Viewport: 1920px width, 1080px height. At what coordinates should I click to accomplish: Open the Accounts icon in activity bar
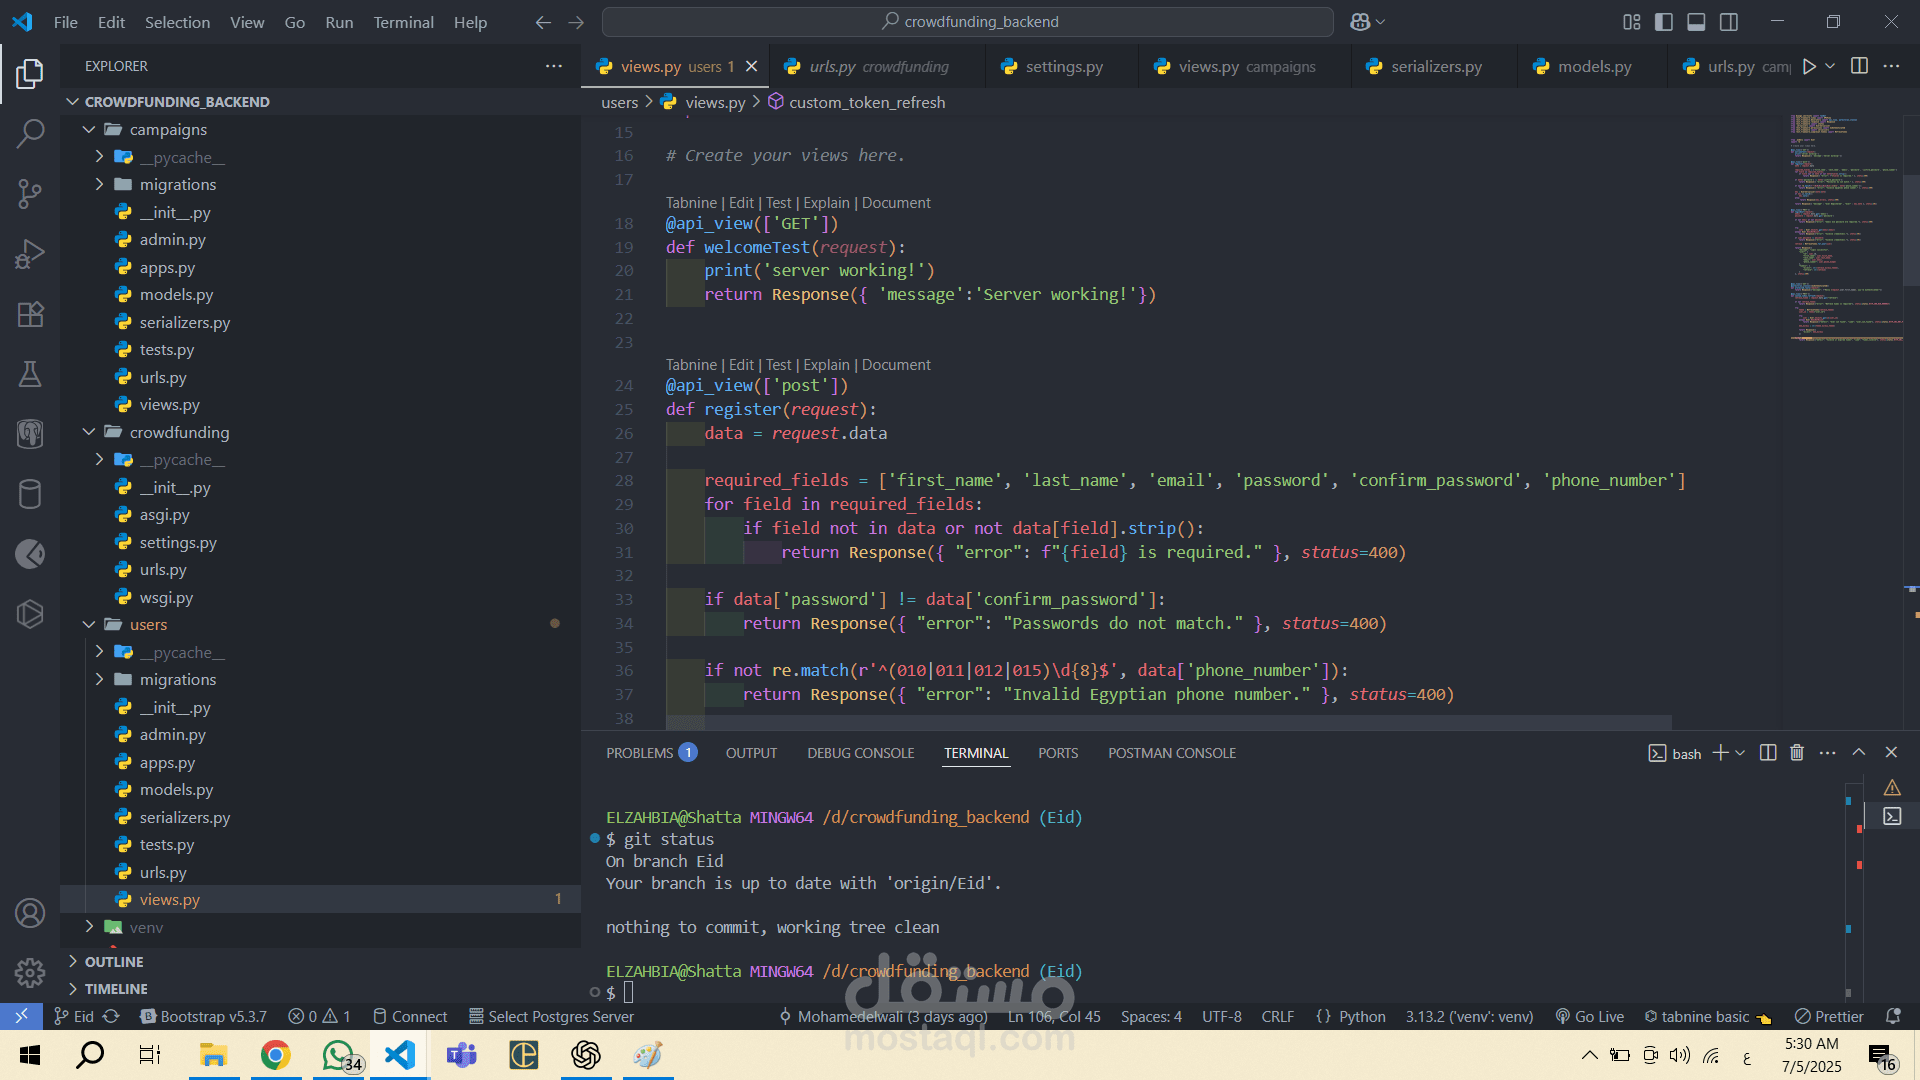[30, 913]
